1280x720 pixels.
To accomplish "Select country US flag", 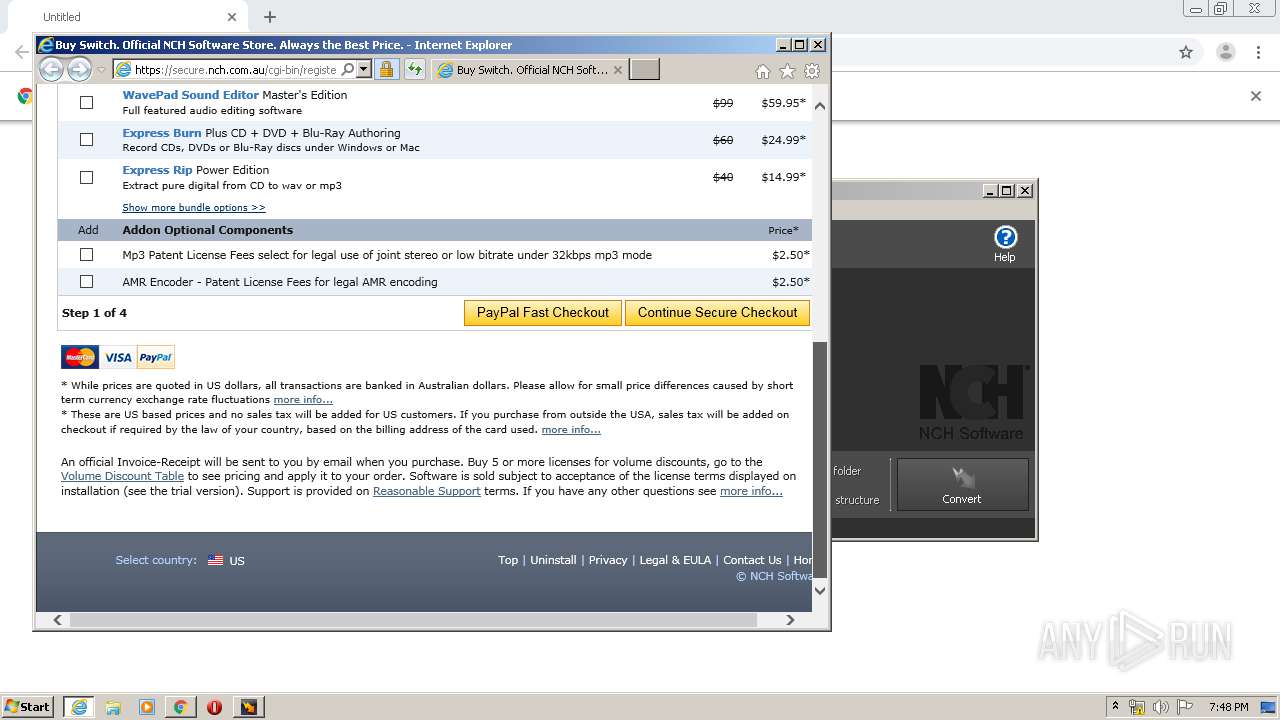I will pyautogui.click(x=215, y=561).
